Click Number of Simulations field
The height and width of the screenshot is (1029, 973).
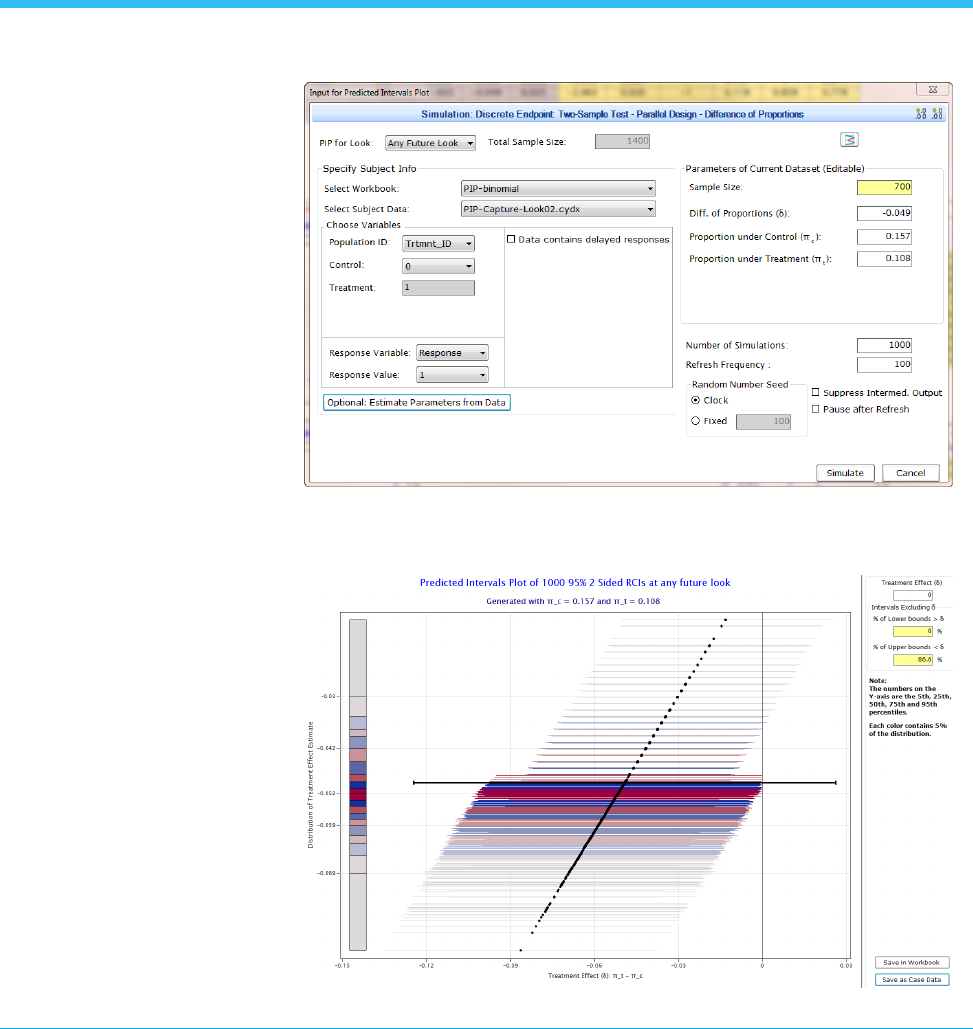pyautogui.click(x=884, y=345)
